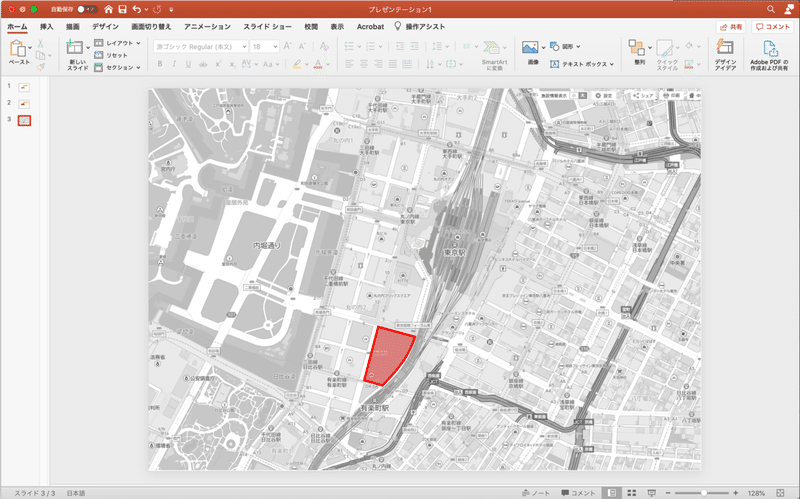Open the スライドショー tab
This screenshot has height=499, width=800.
point(267,27)
